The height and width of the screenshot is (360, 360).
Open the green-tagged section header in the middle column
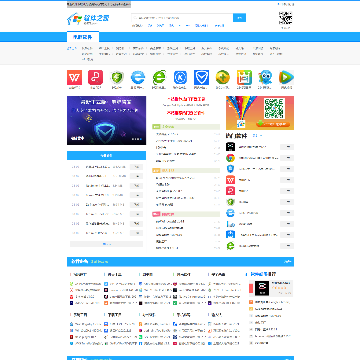(x=186, y=127)
